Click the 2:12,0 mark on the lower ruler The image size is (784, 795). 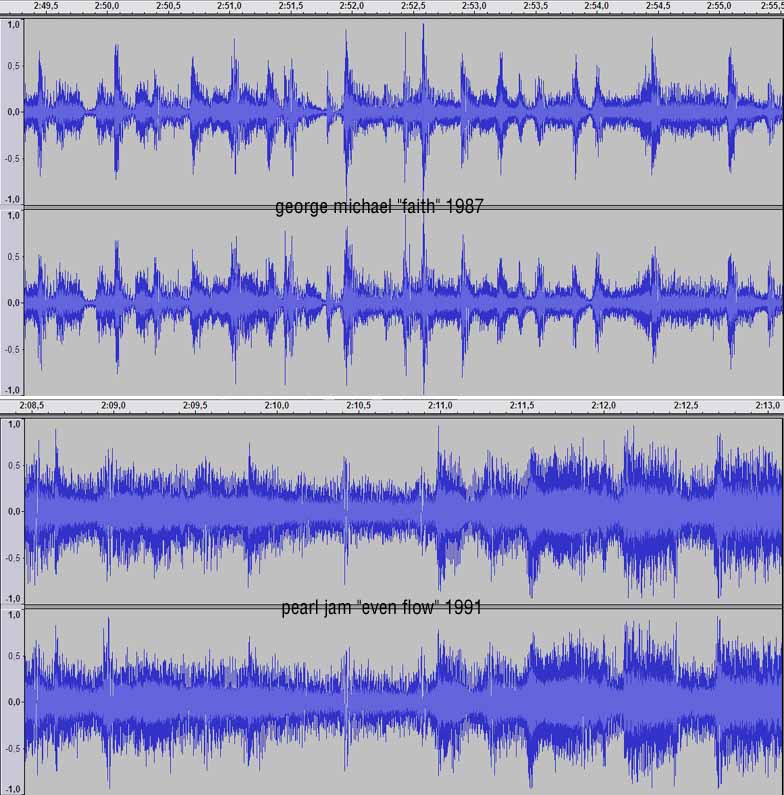603,406
